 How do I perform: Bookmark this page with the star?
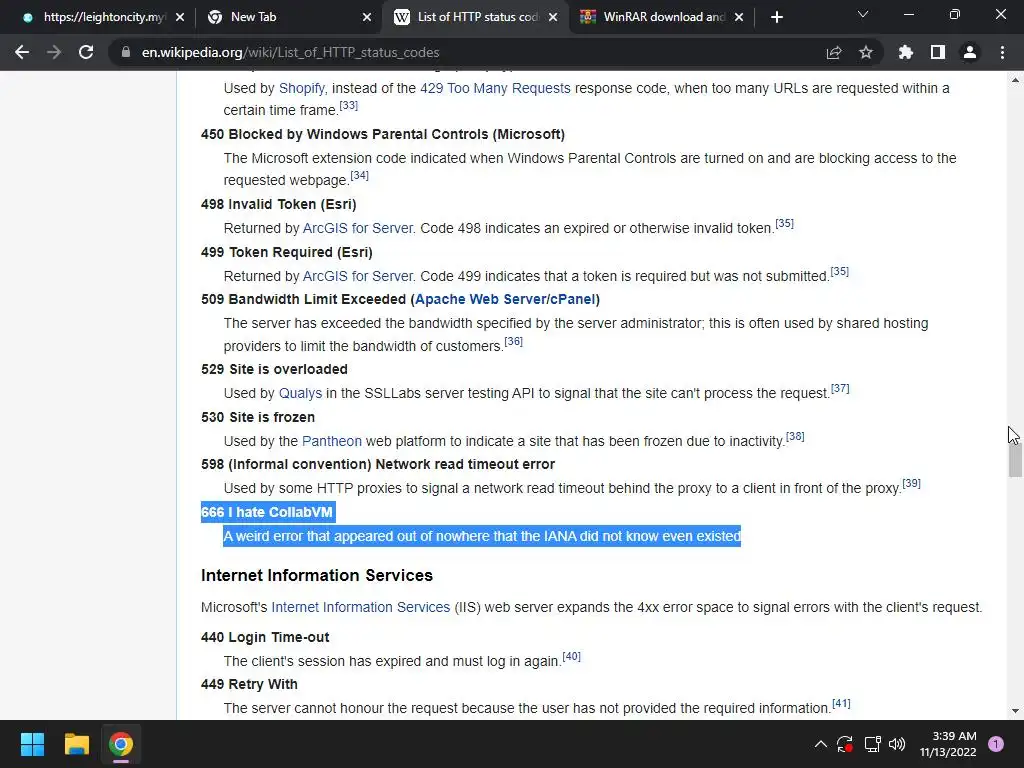click(866, 52)
